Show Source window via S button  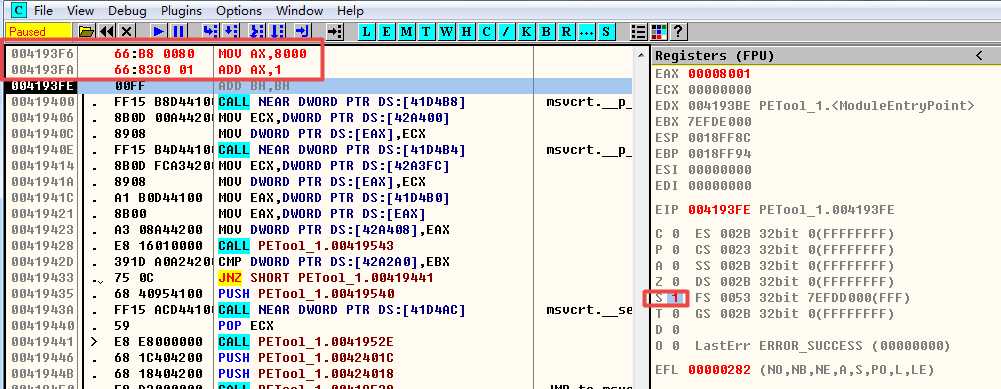[606, 31]
